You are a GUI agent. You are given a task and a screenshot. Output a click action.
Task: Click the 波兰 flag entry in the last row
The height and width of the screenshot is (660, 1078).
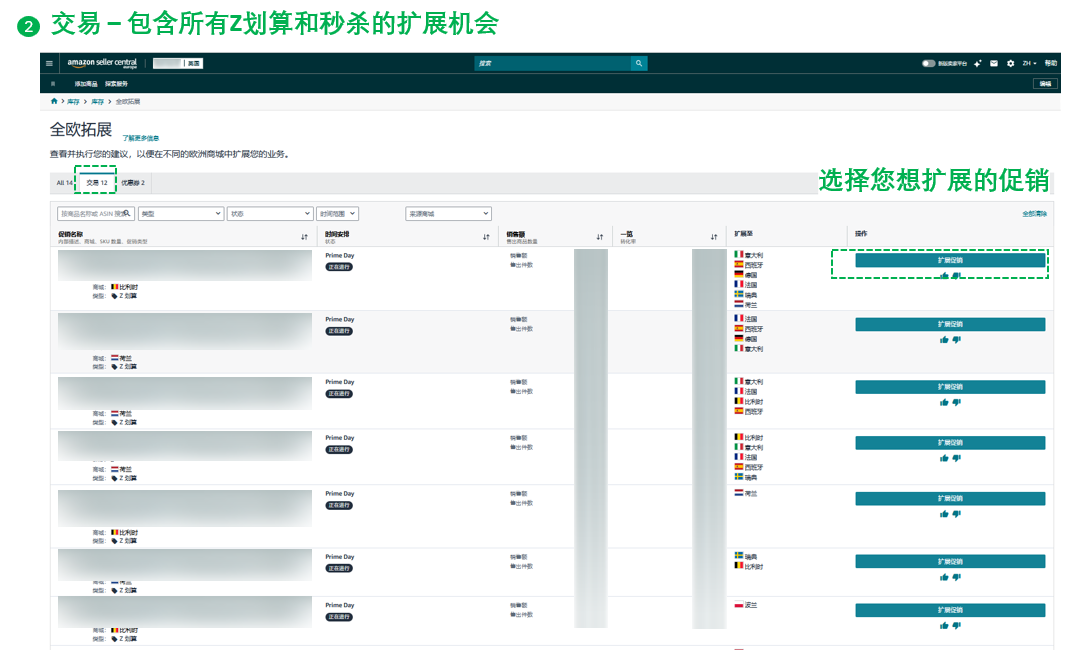(x=746, y=605)
